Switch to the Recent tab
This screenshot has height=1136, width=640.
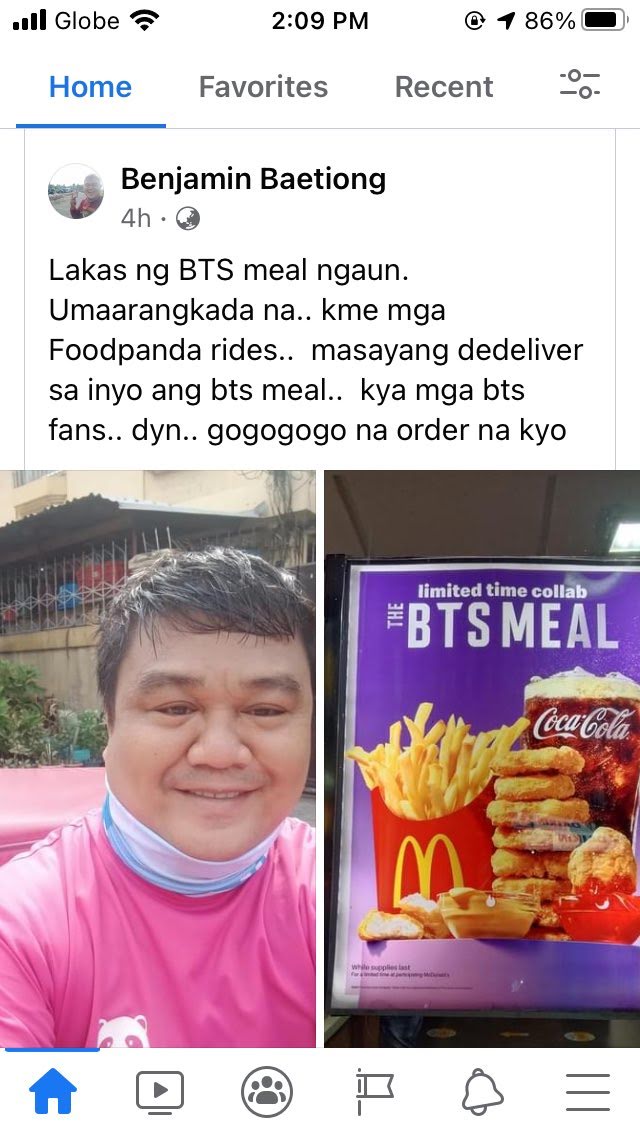tap(444, 87)
